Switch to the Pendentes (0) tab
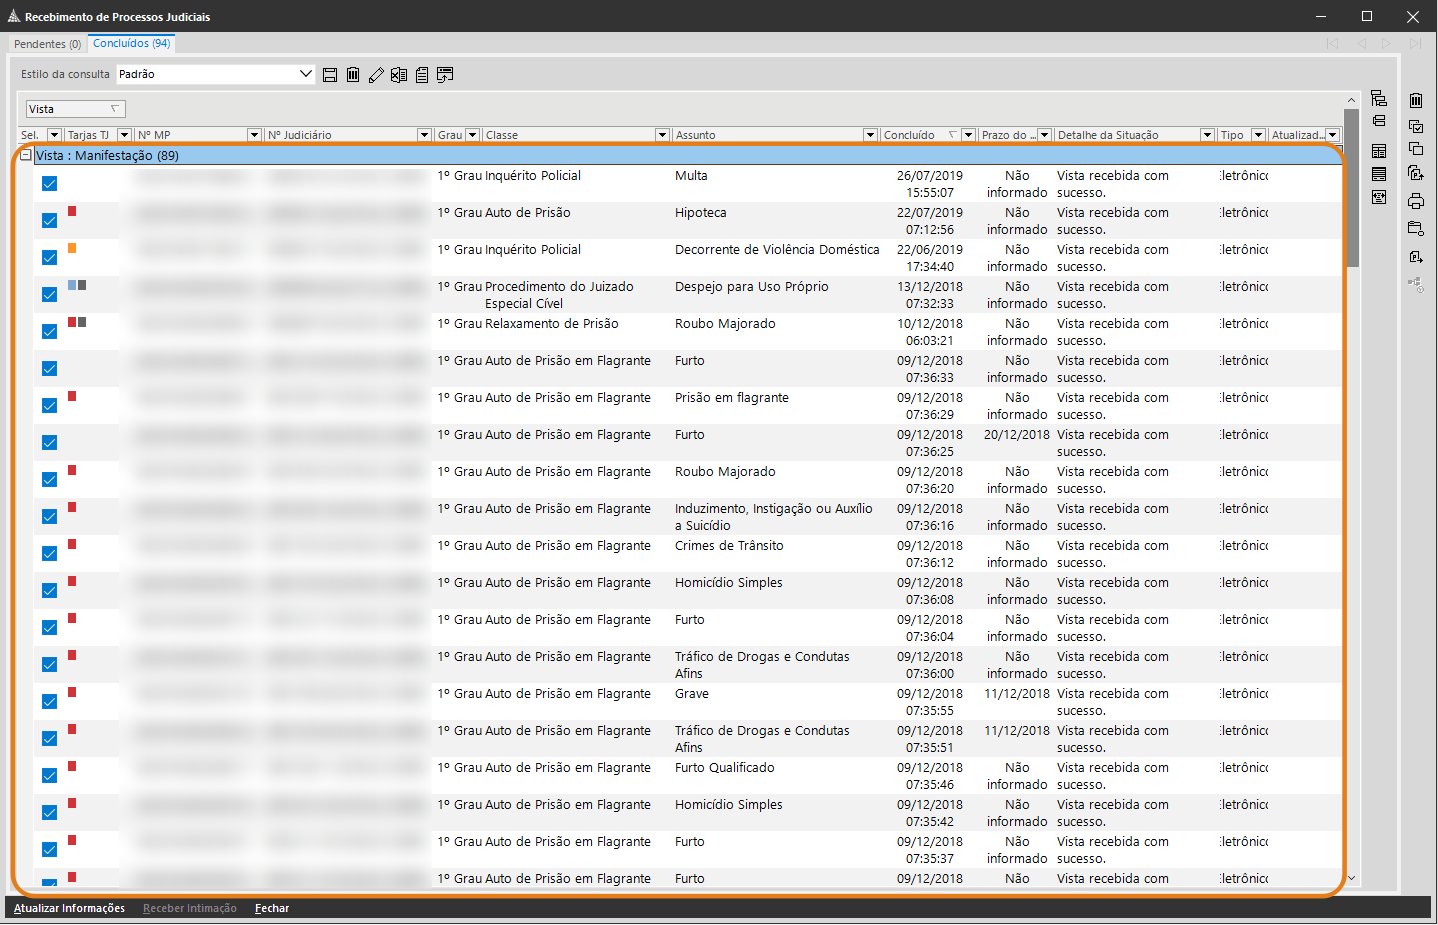This screenshot has width=1438, height=925. tap(47, 44)
